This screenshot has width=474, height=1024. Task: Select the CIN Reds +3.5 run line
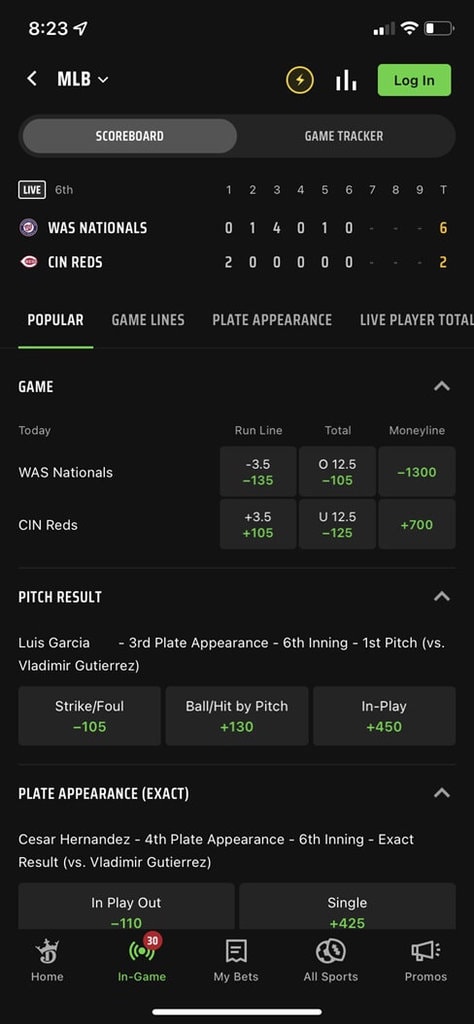258,524
